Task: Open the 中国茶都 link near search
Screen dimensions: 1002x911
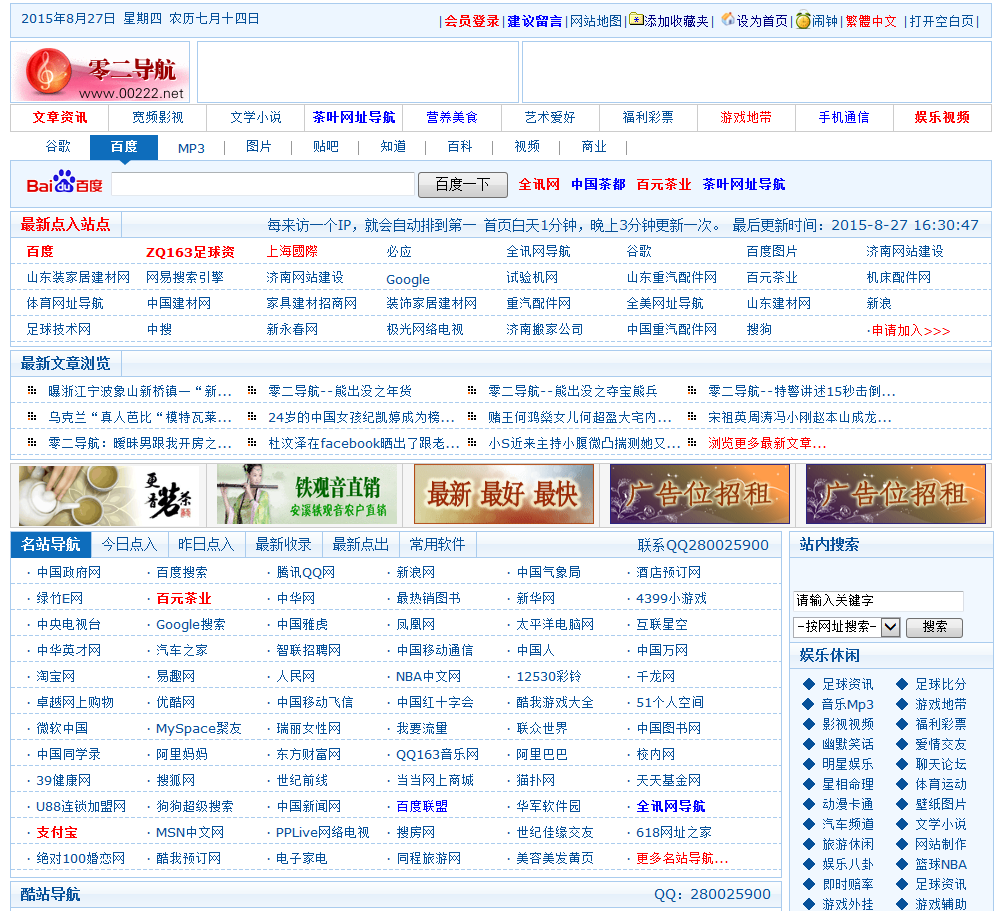Action: click(x=598, y=185)
